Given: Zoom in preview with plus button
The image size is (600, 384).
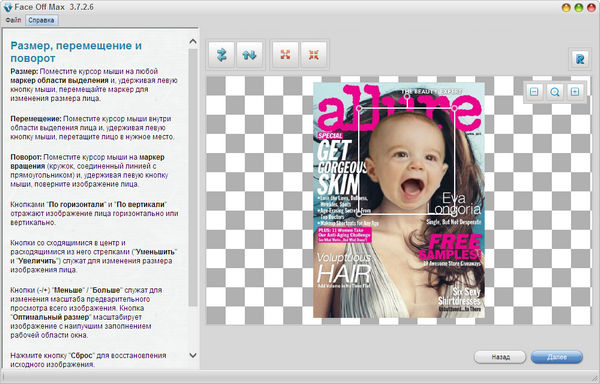Looking at the screenshot, I should (x=575, y=92).
